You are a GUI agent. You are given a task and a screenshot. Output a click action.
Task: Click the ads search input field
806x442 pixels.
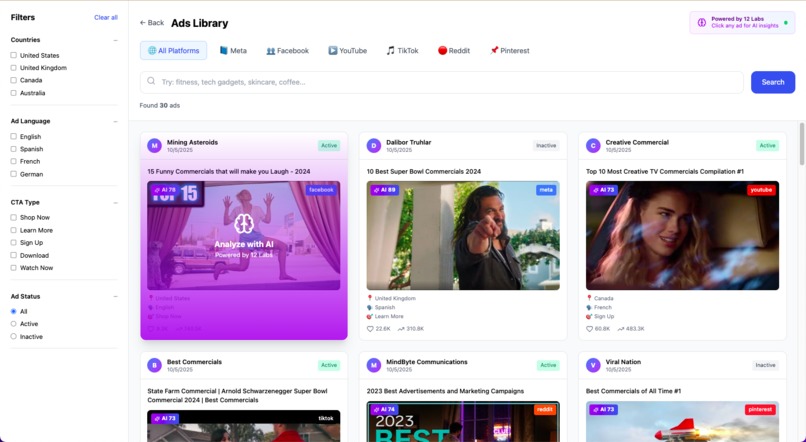pyautogui.click(x=442, y=82)
